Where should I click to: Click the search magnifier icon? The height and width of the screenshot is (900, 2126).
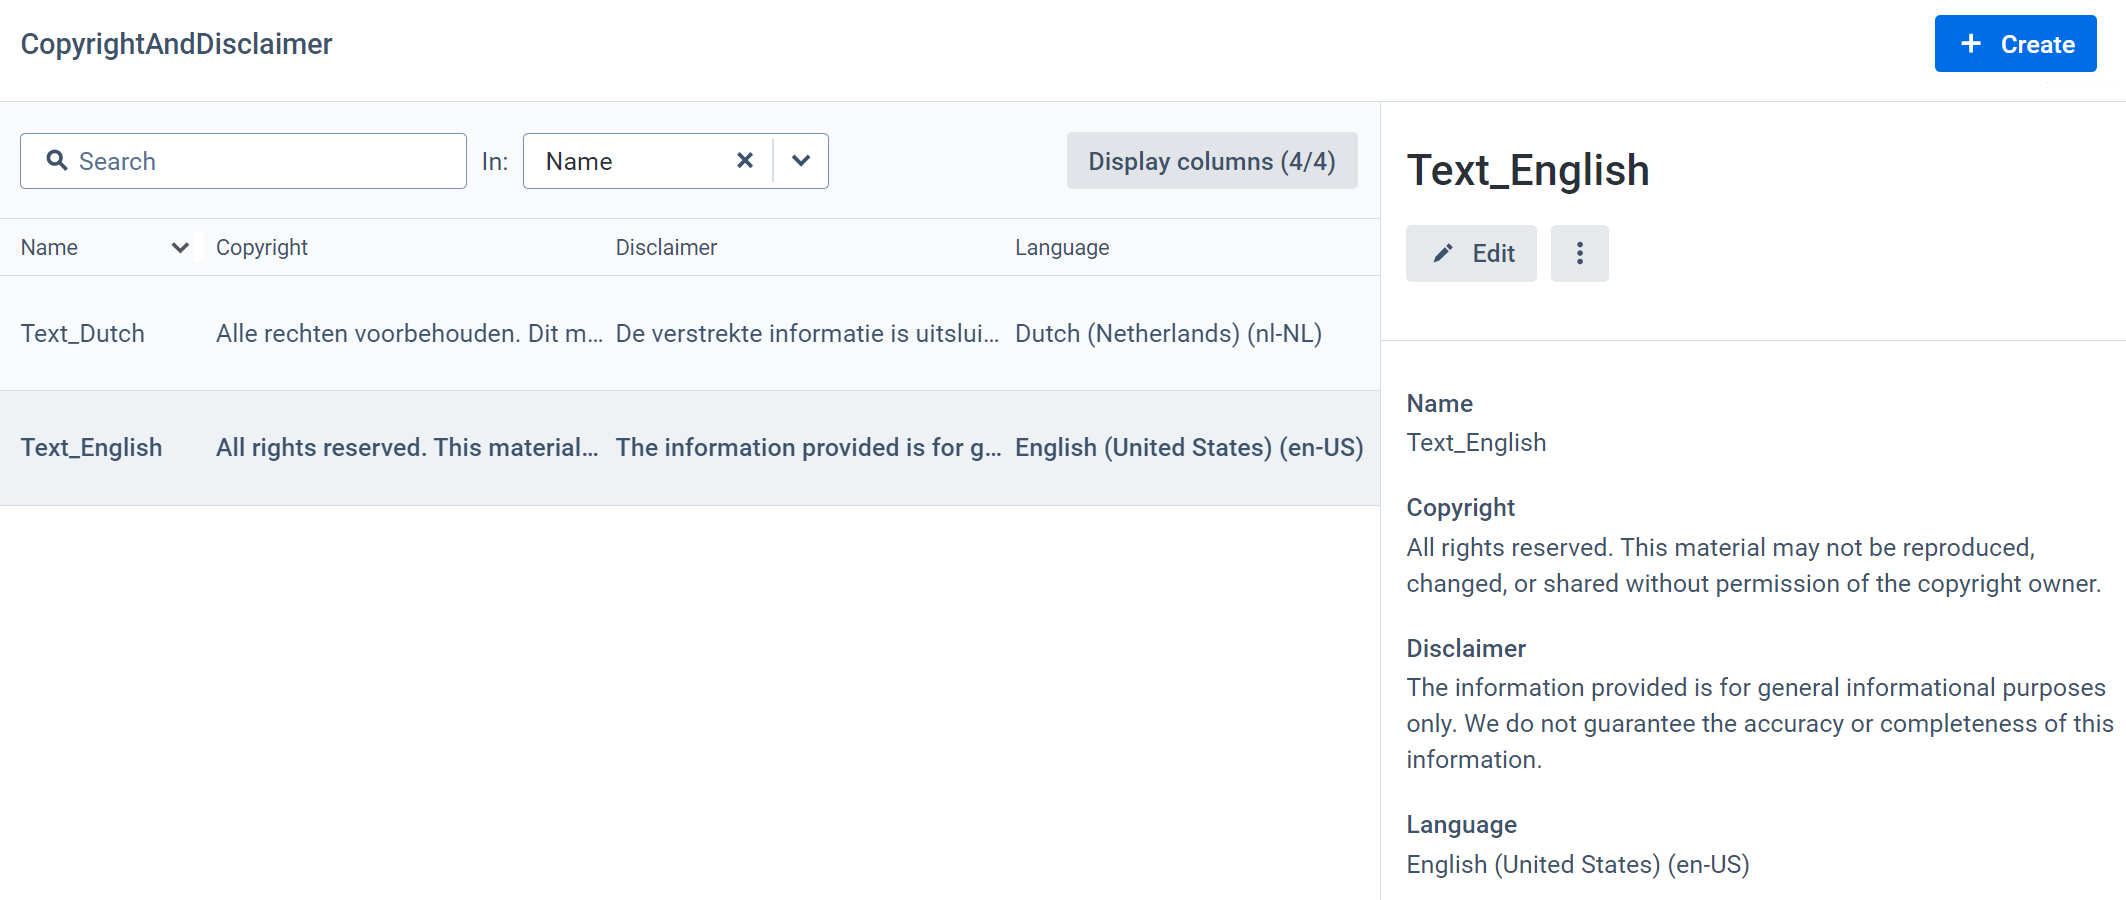56,161
